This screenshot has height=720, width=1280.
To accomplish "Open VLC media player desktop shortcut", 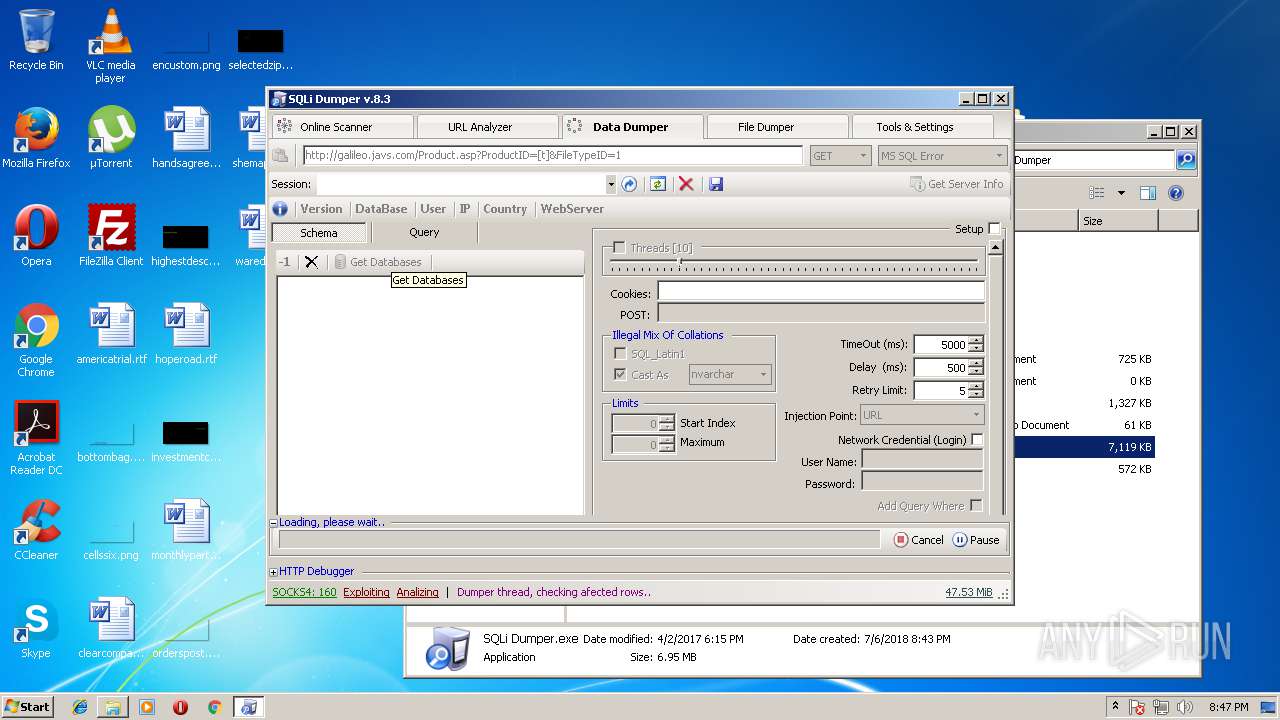I will coord(110,47).
